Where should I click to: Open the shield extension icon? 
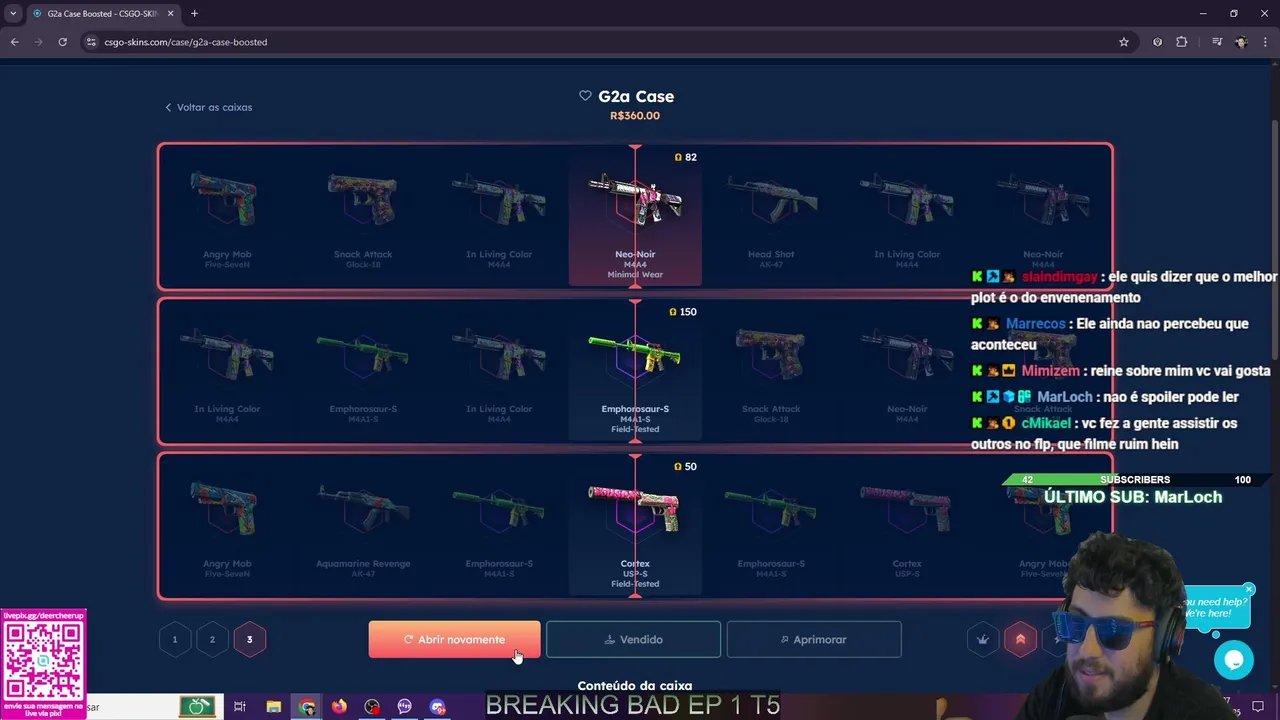[x=1158, y=42]
